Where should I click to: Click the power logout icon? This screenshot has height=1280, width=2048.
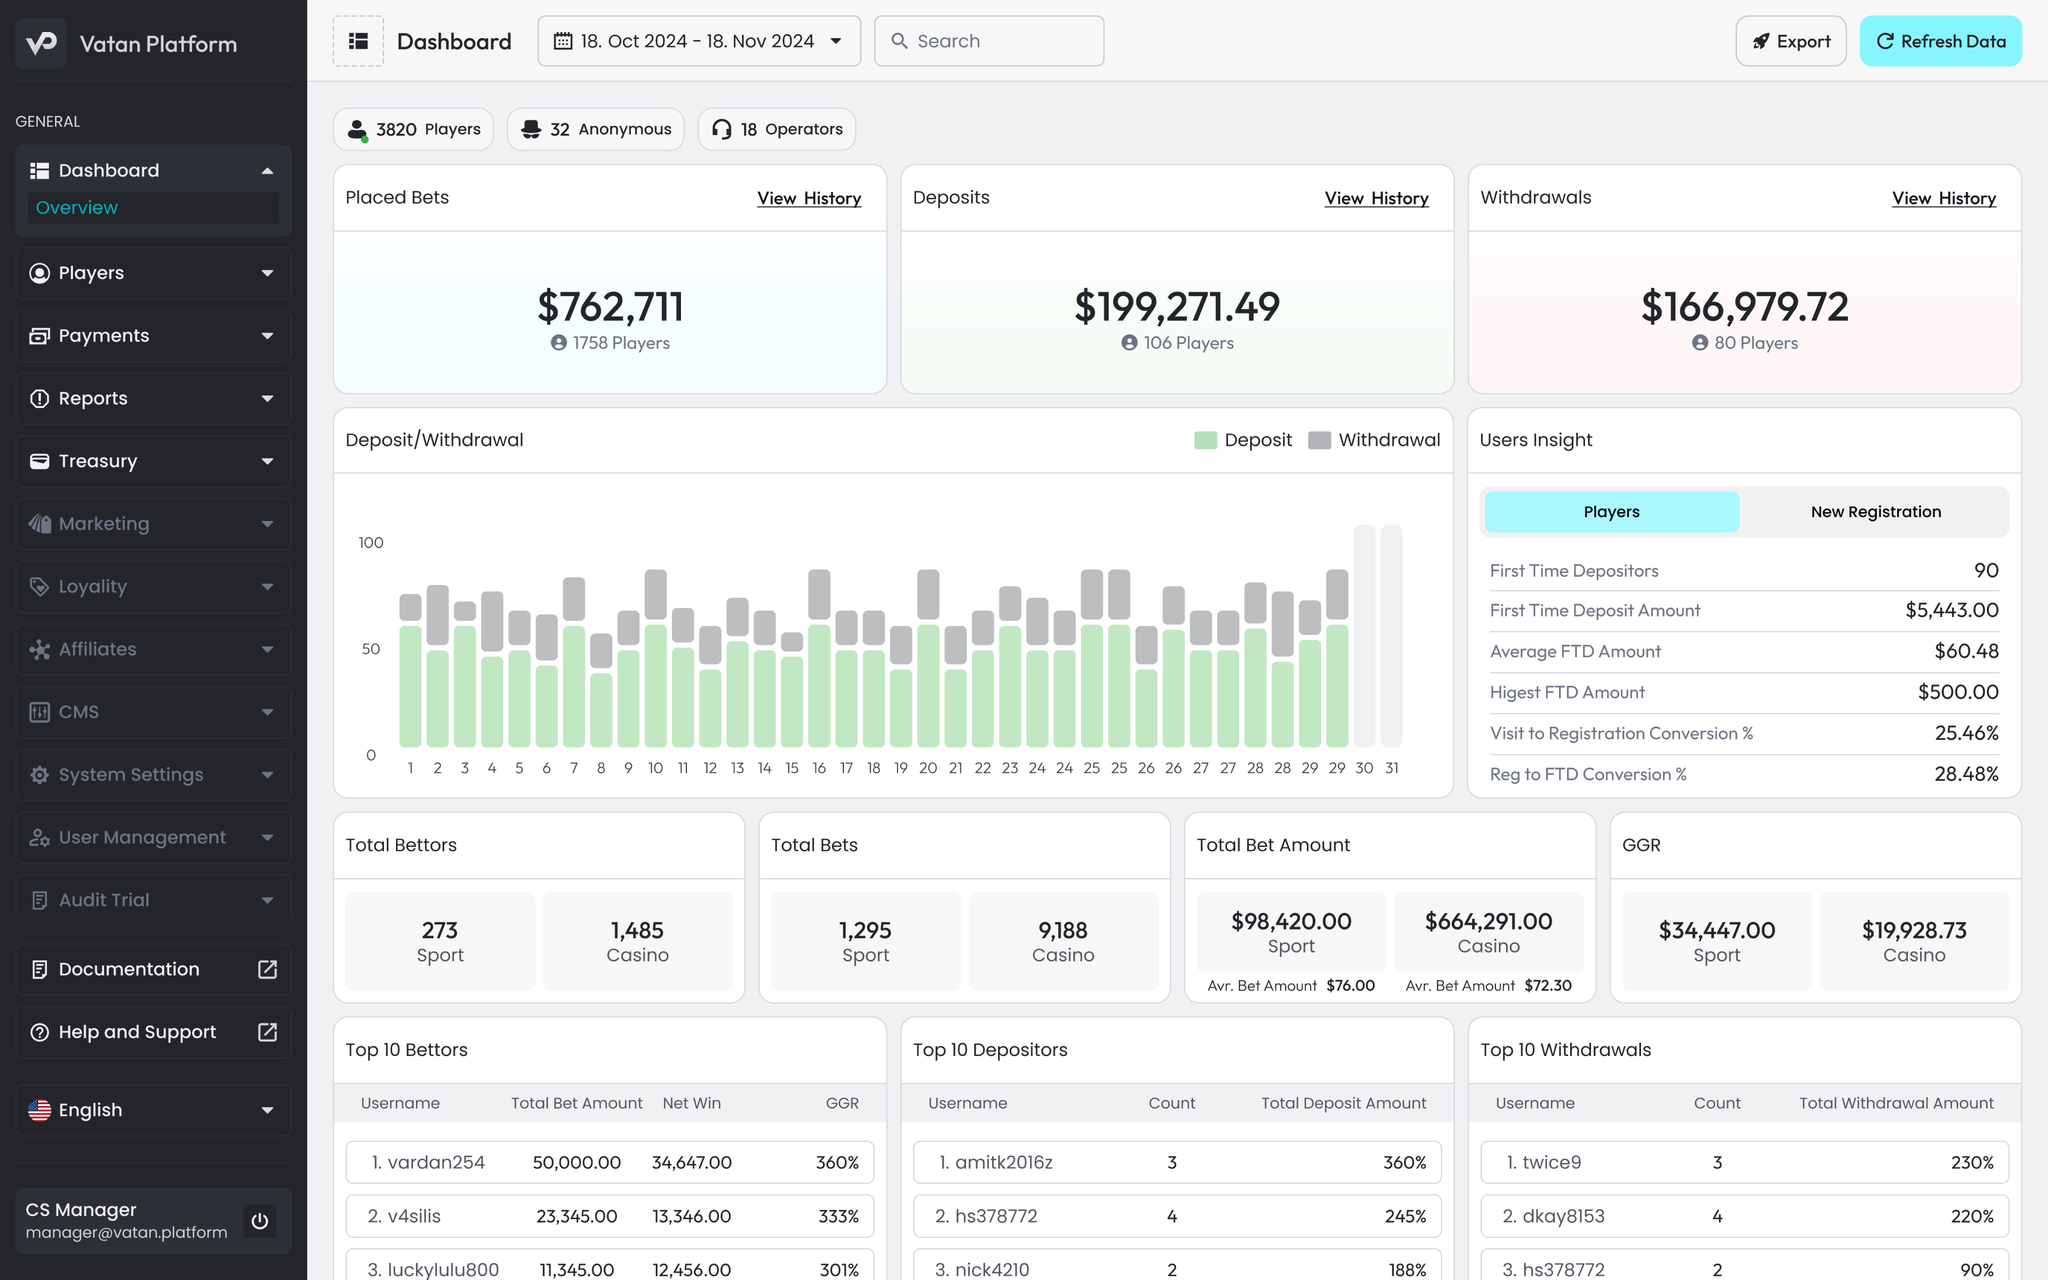260,1220
